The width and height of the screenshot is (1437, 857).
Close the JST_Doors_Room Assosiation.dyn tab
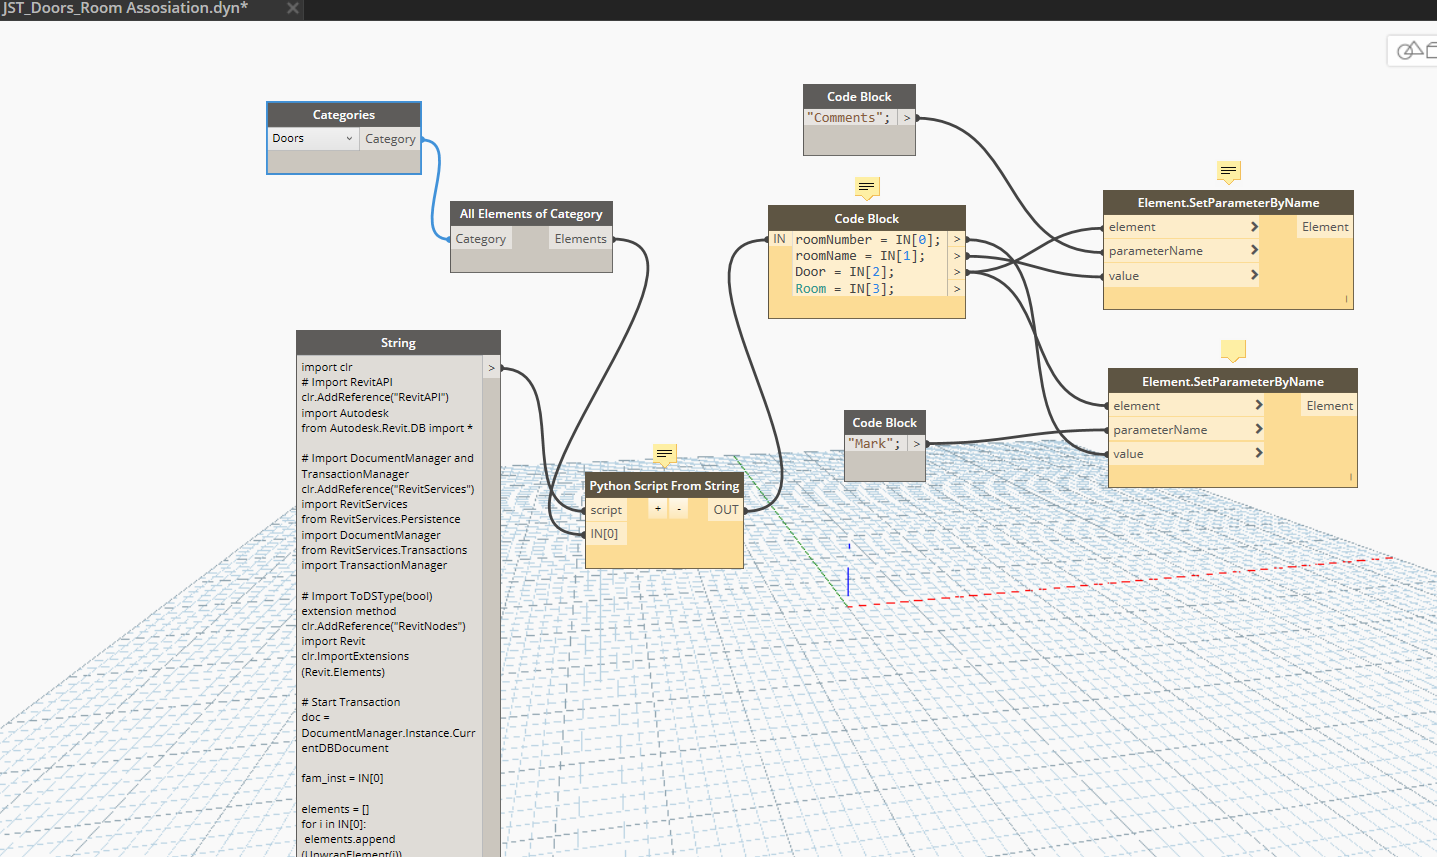click(292, 8)
